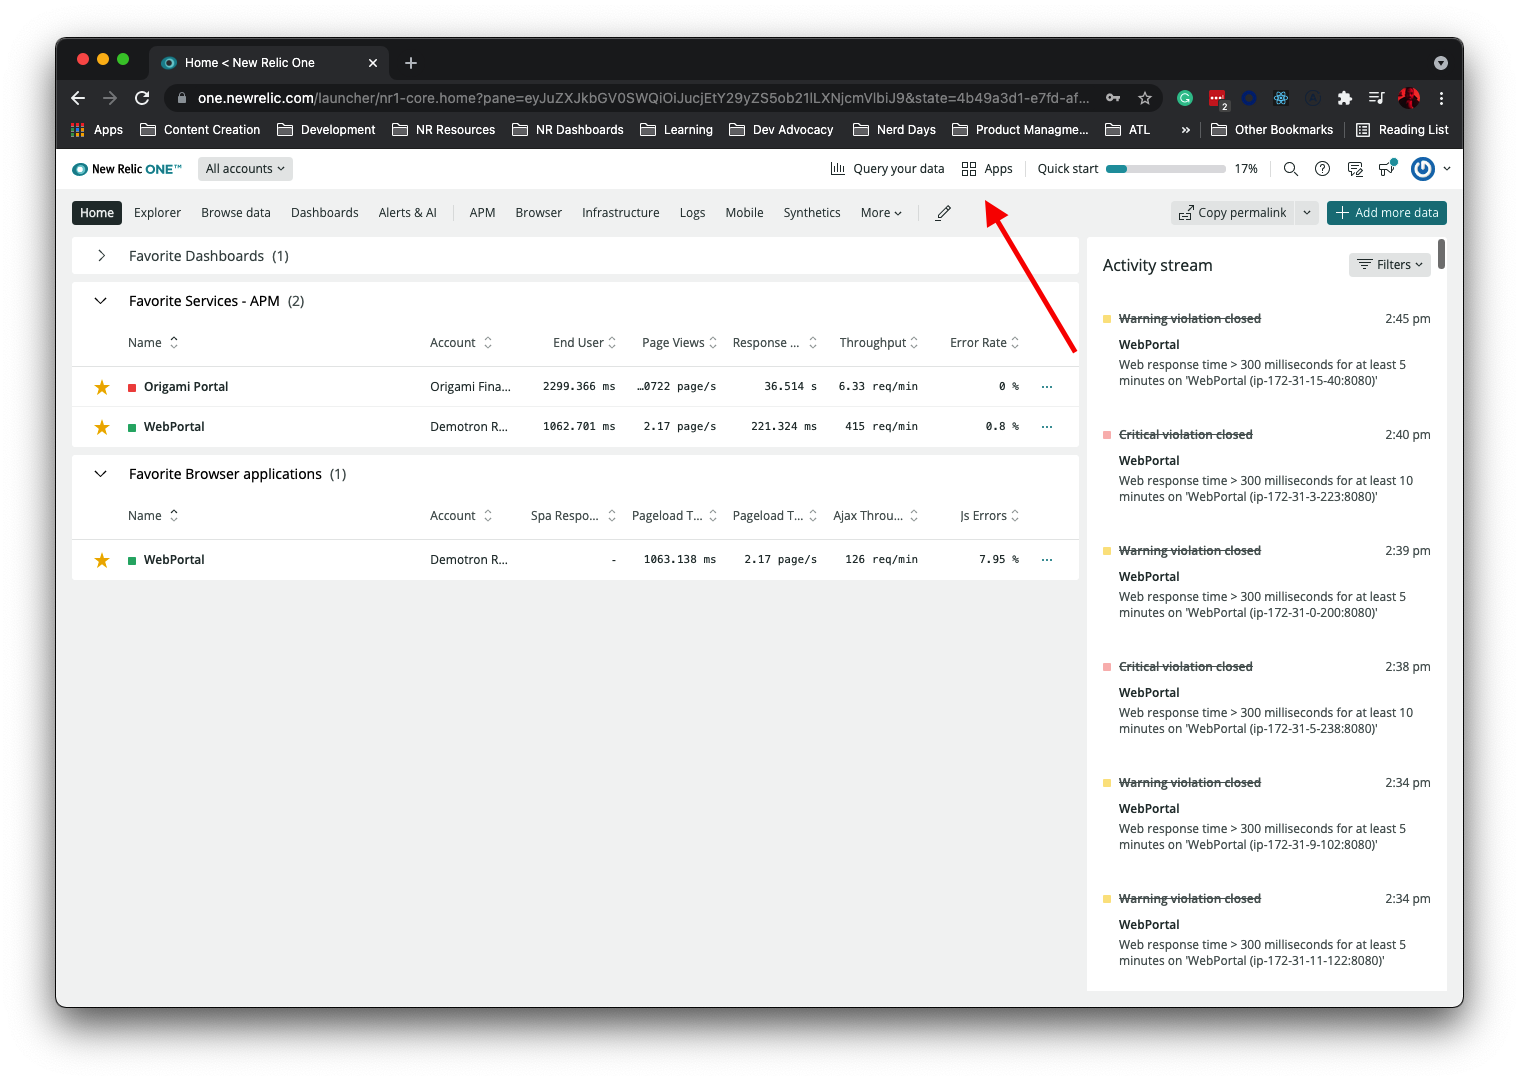Screen dimensions: 1519x1081
Task: Sort services by Name column
Action: (153, 343)
